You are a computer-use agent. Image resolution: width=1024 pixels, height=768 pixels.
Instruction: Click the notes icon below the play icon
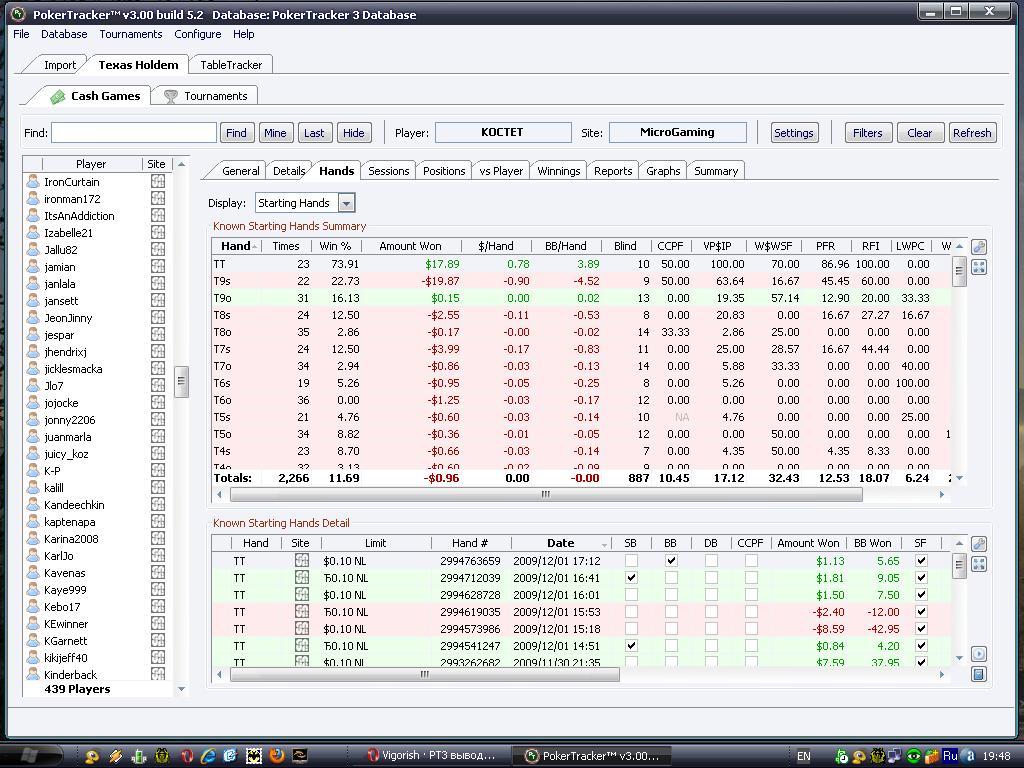tap(979, 674)
